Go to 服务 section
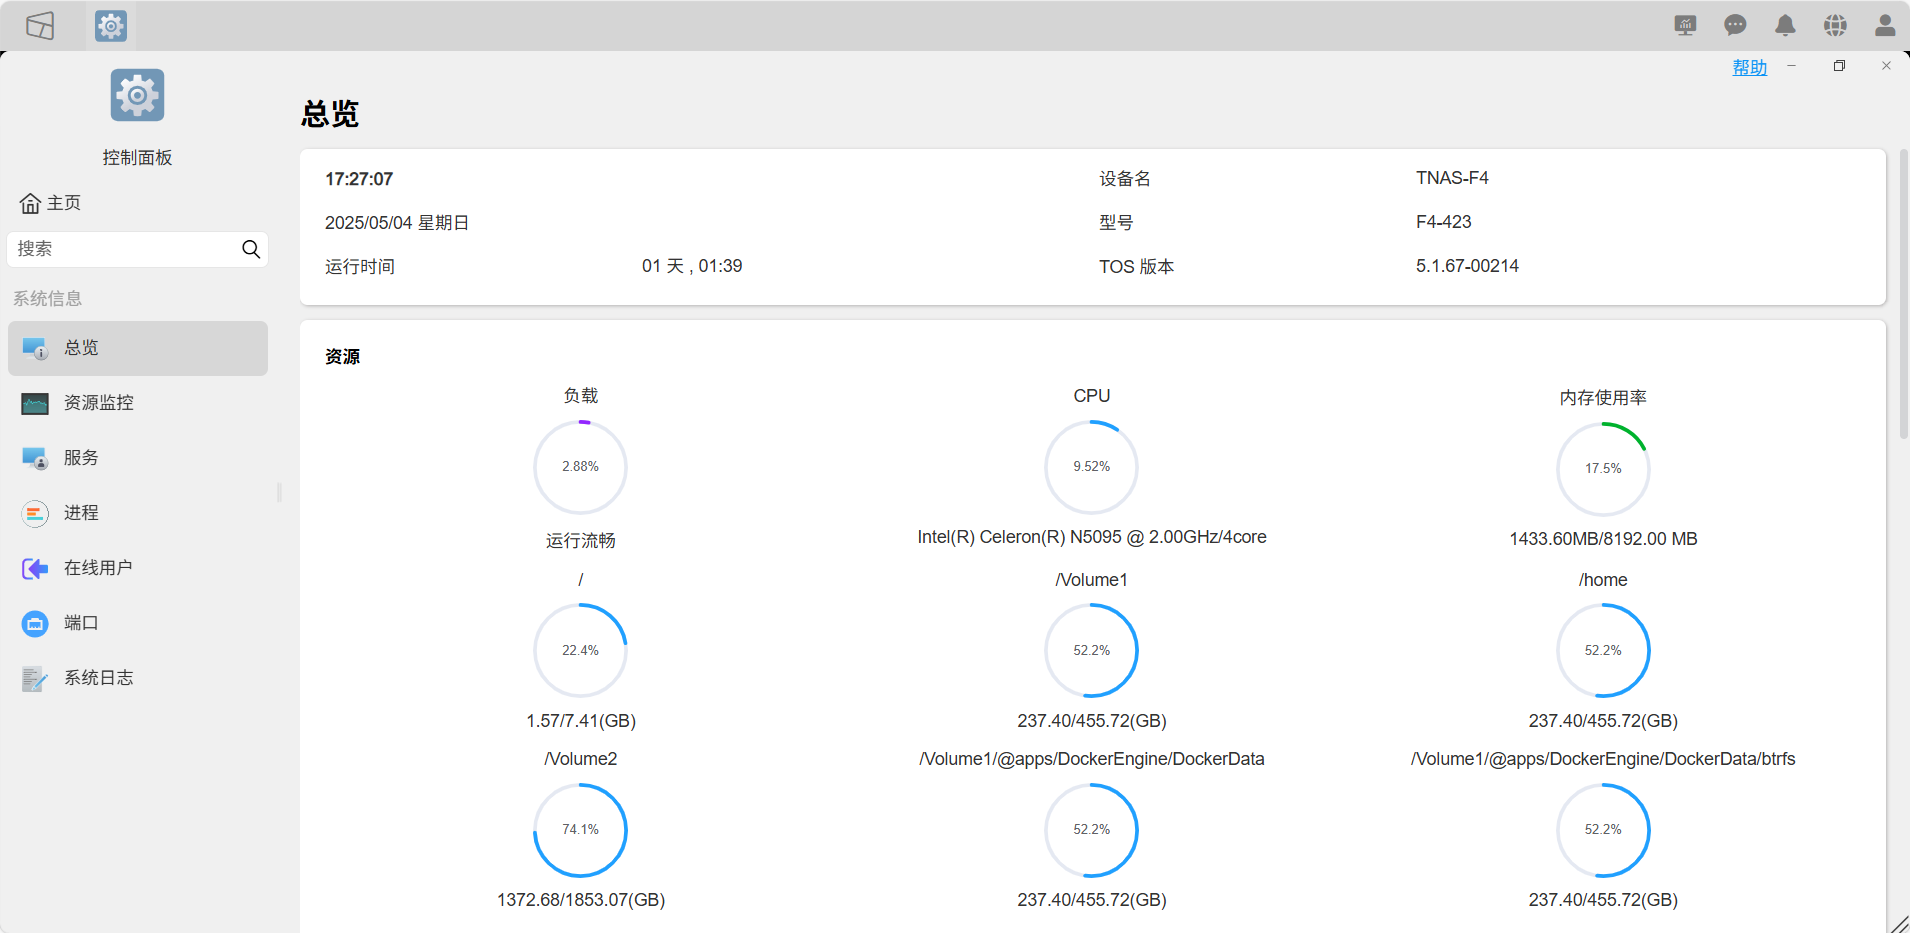The height and width of the screenshot is (933, 1910). point(138,458)
